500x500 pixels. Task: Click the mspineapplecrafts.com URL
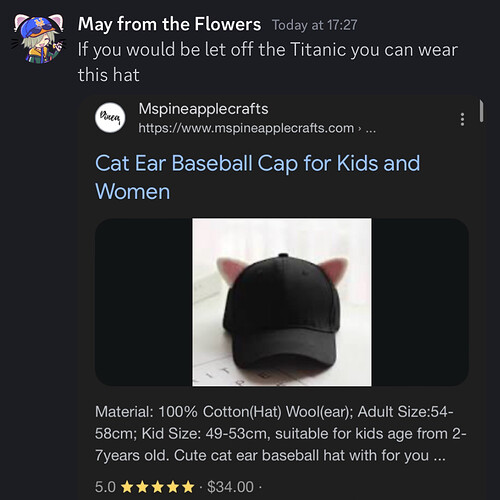pyautogui.click(x=246, y=128)
